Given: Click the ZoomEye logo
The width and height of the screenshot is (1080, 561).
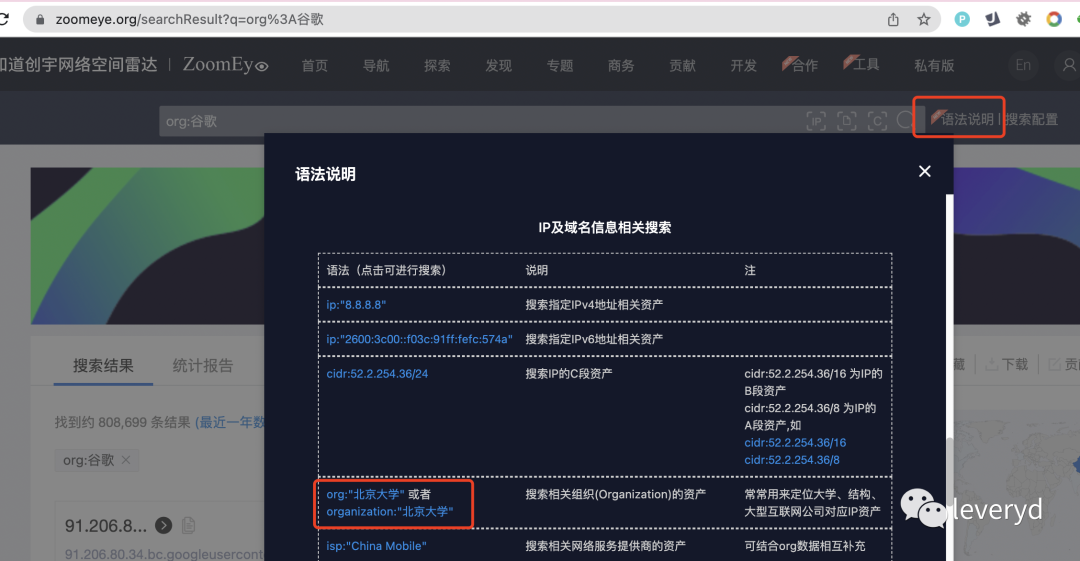Looking at the screenshot, I should tap(225, 65).
